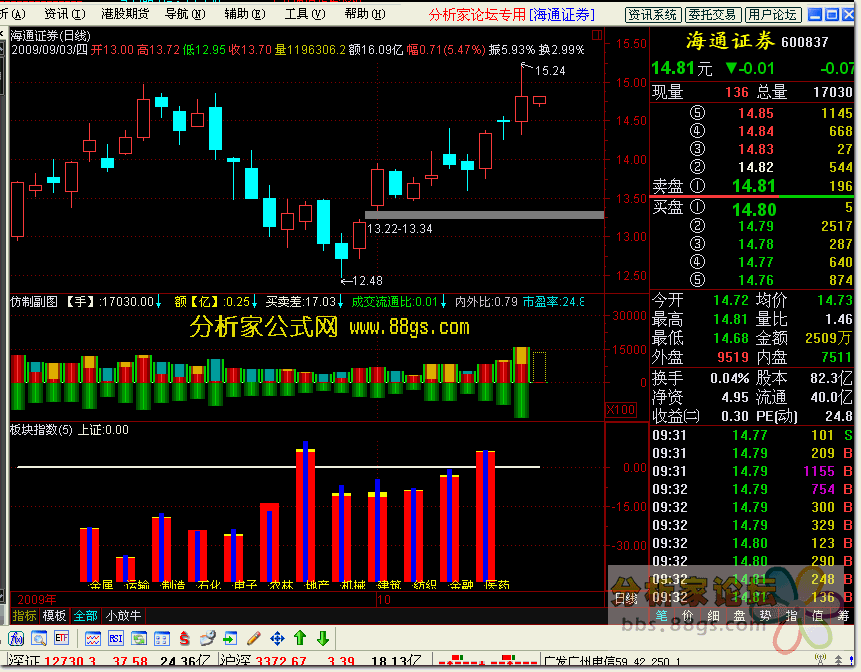Open the 帮助(H) menu
Screen dimensions: 861x672
pyautogui.click(x=365, y=14)
